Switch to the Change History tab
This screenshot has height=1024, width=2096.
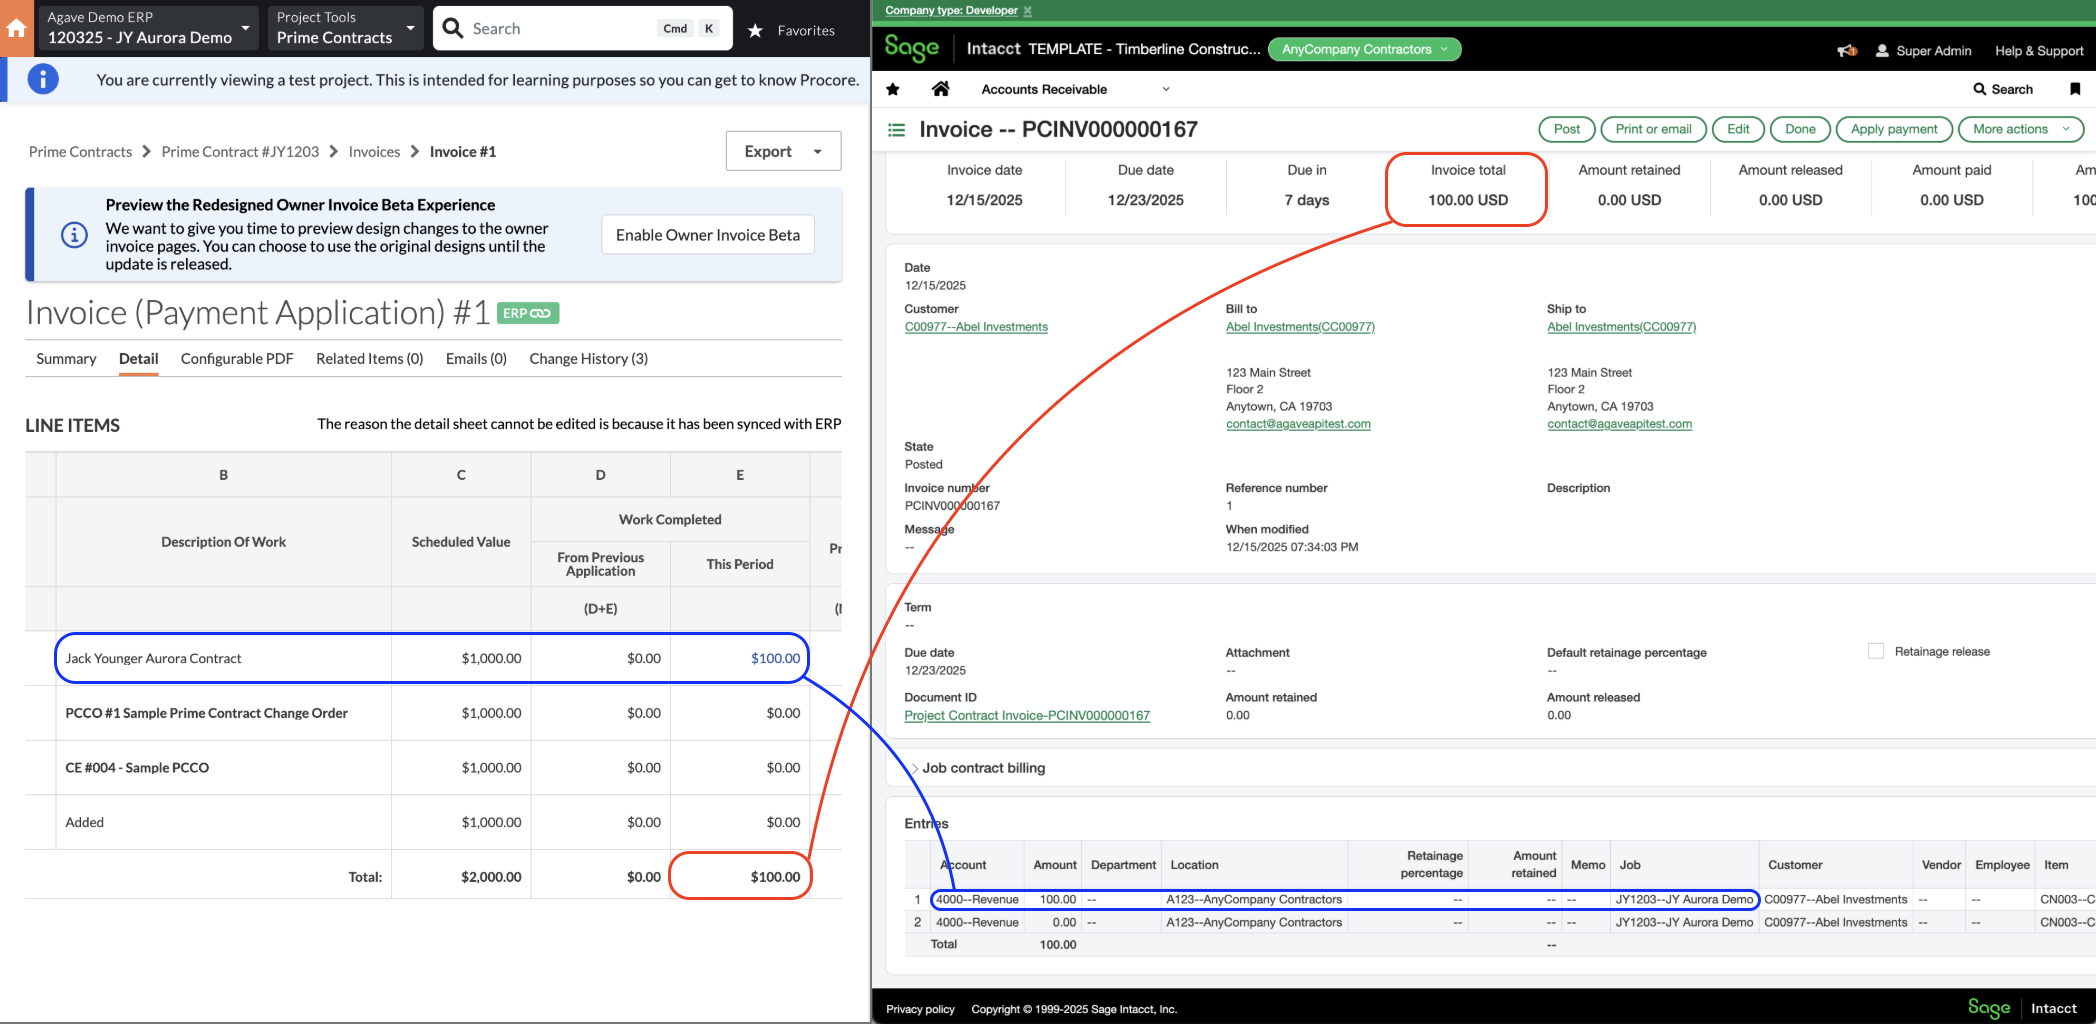pos(588,358)
